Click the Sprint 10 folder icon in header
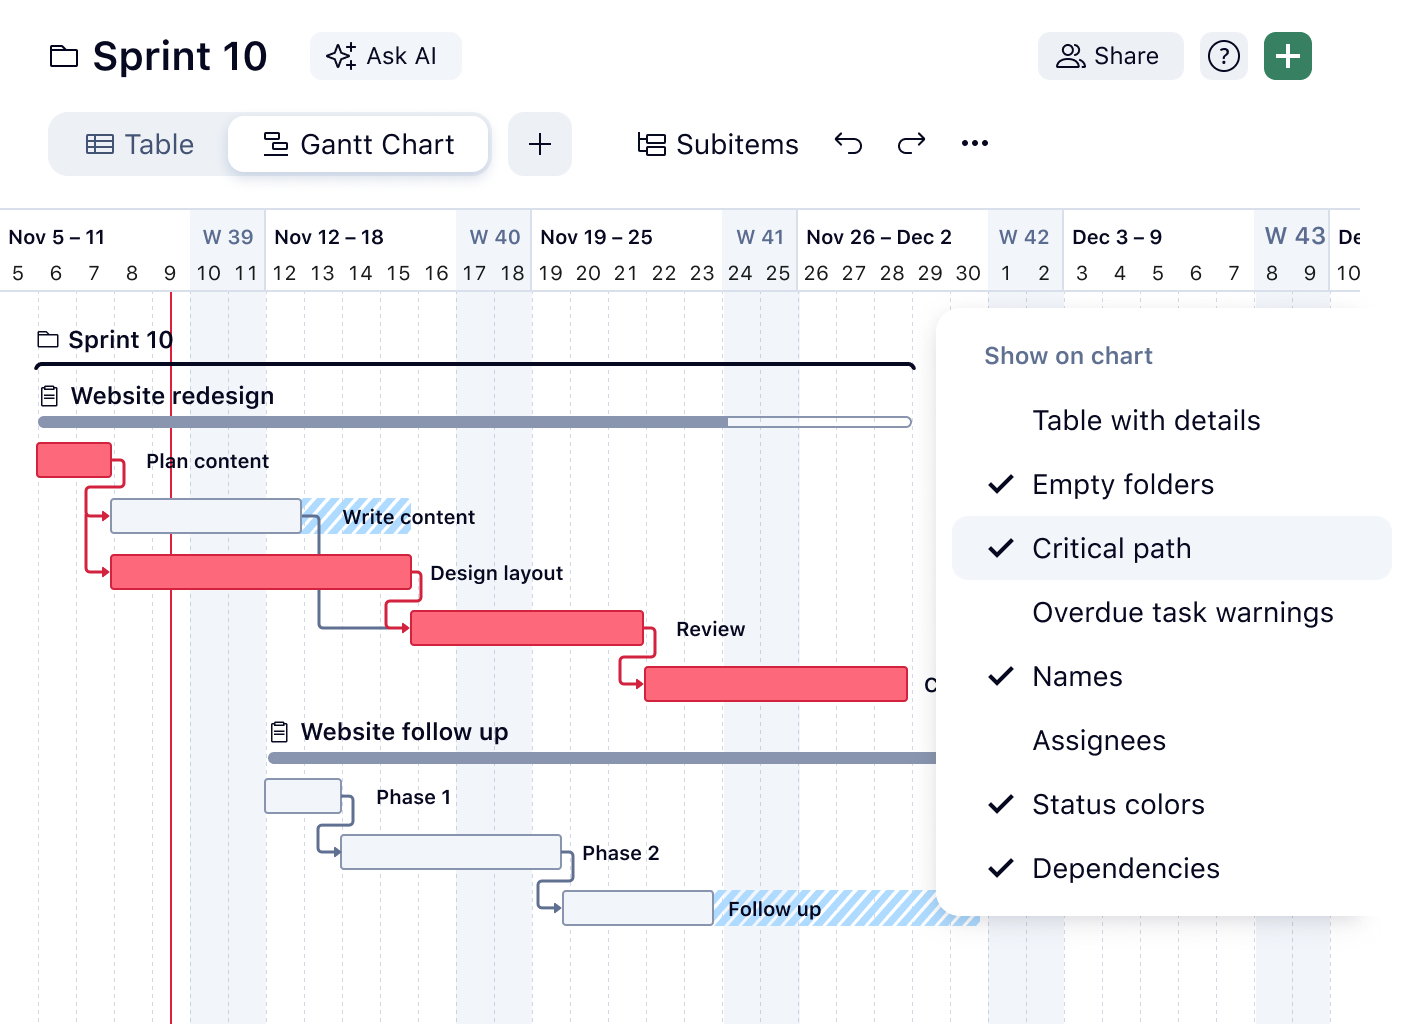The height and width of the screenshot is (1024, 1408). point(64,57)
